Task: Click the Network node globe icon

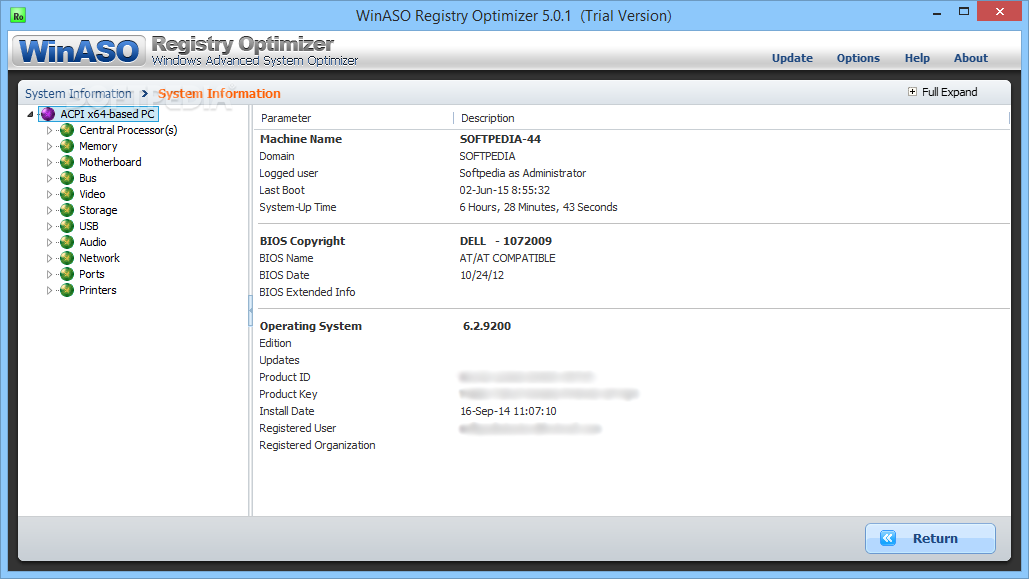Action: pos(67,258)
